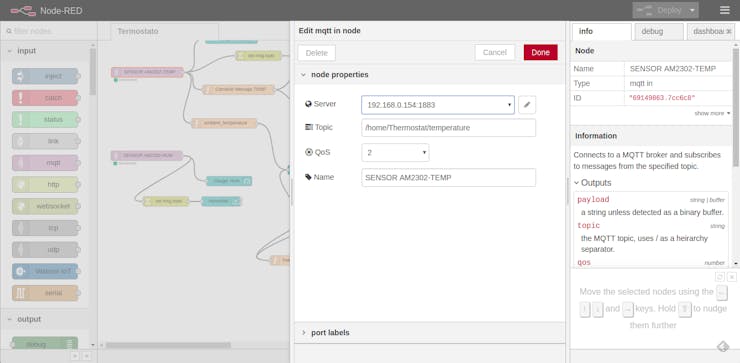Refresh the tip in the tips box
This screenshot has height=363, width=740.
720,277
